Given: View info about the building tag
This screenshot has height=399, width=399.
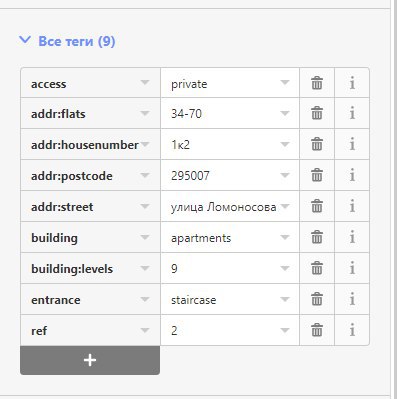Looking at the screenshot, I should 352,237.
